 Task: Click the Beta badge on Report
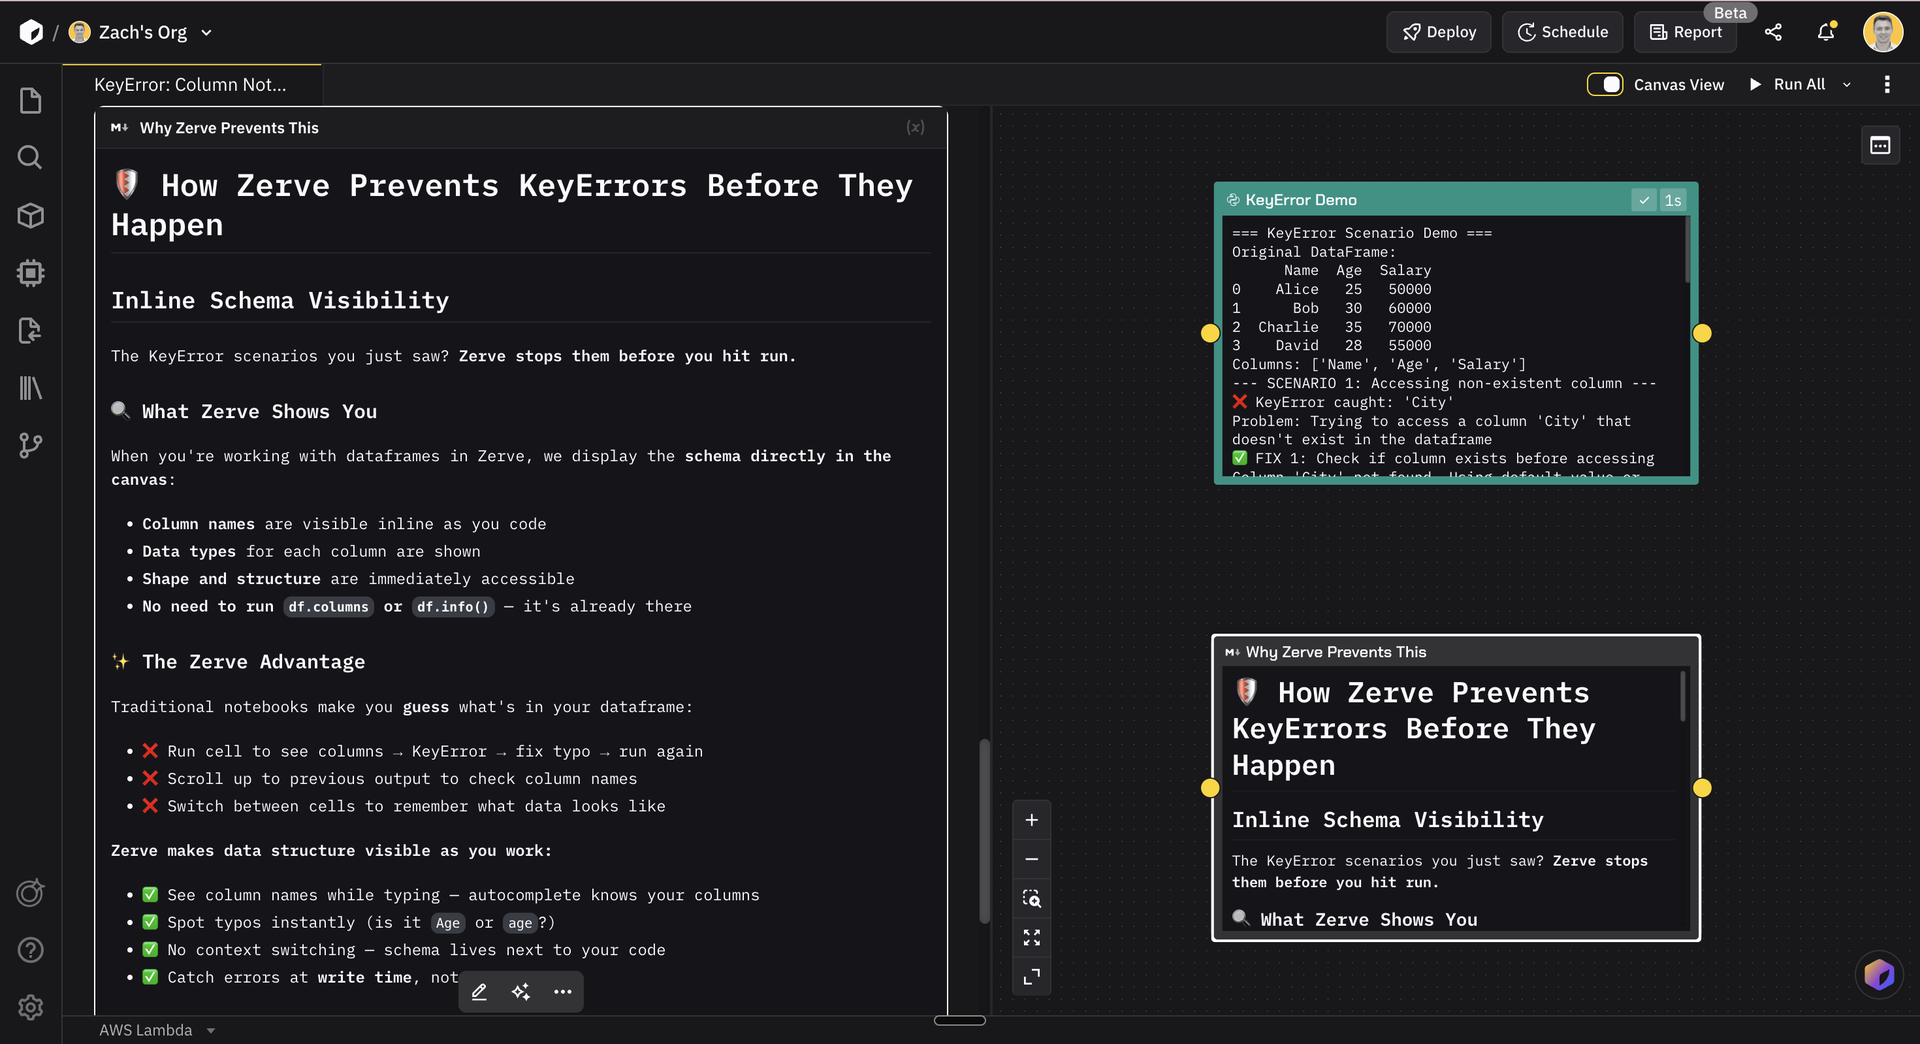pos(1730,13)
